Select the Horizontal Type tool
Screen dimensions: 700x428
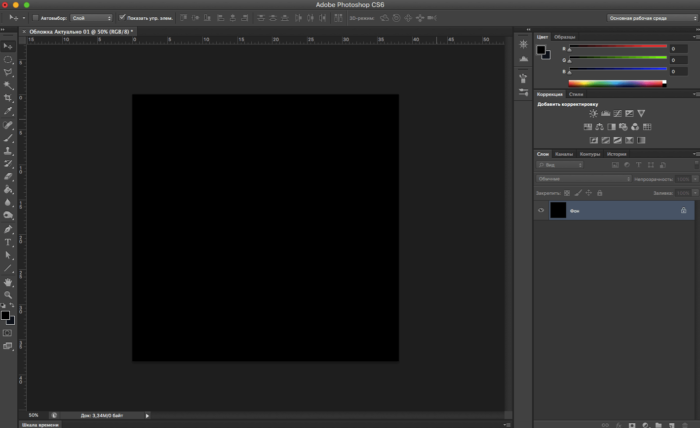[x=8, y=242]
